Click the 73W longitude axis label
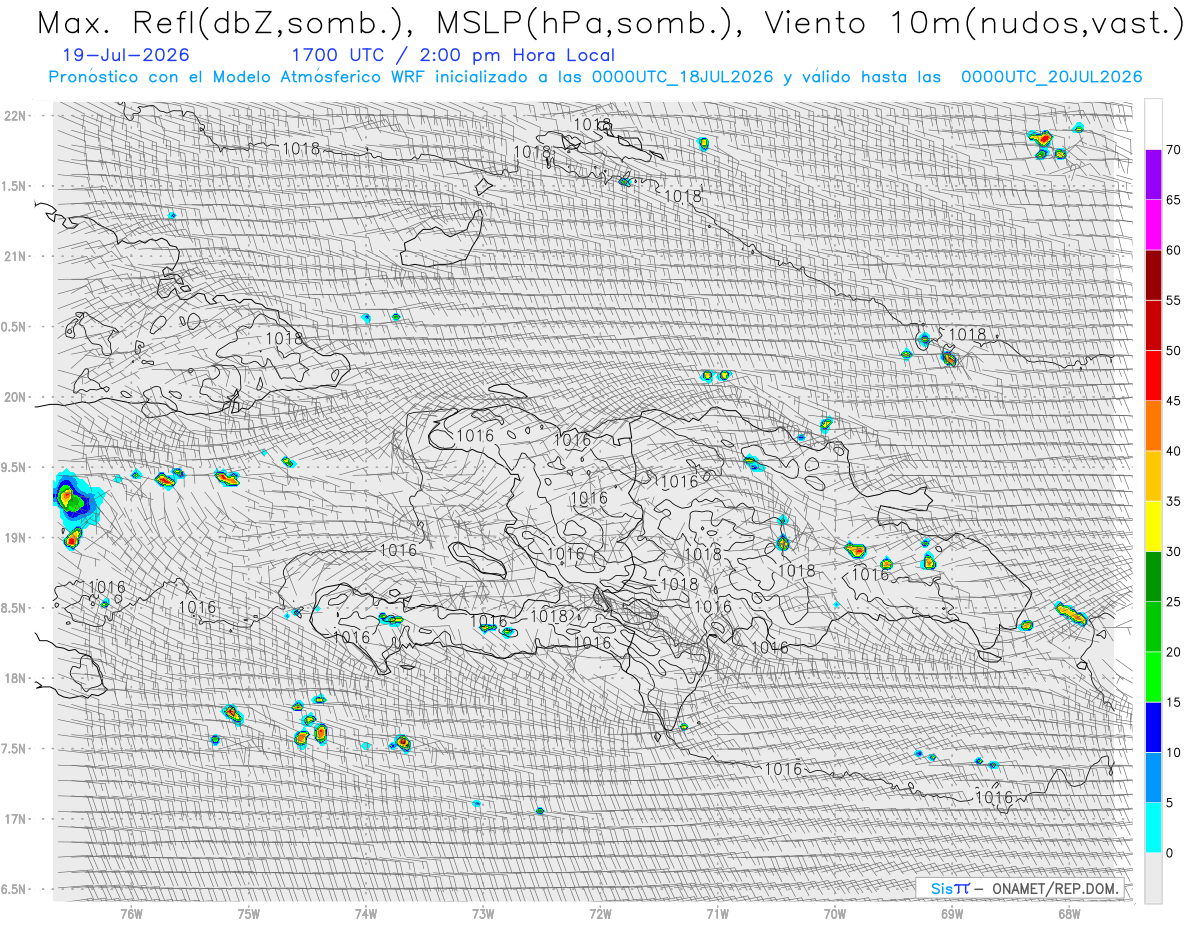 (483, 915)
